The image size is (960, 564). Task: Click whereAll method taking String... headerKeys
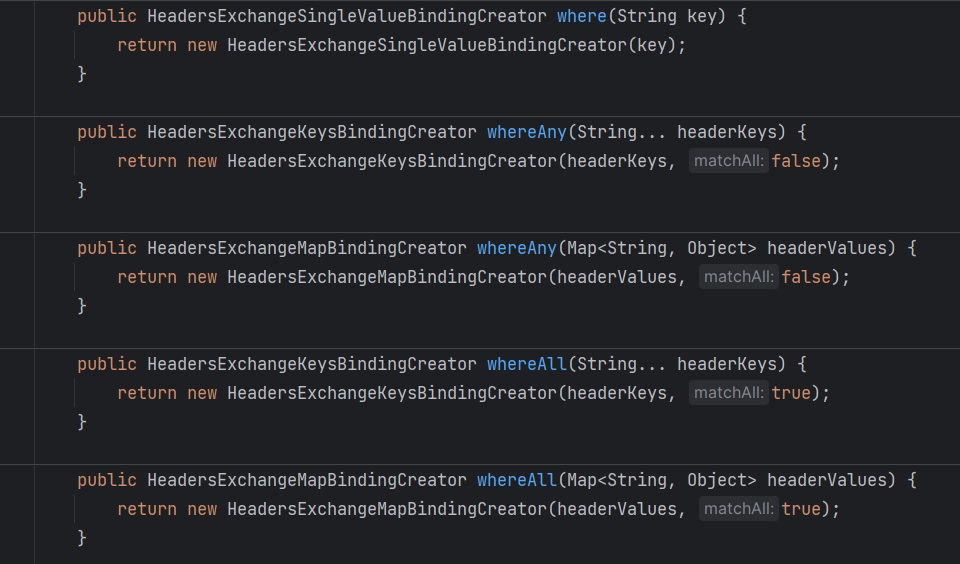[527, 364]
